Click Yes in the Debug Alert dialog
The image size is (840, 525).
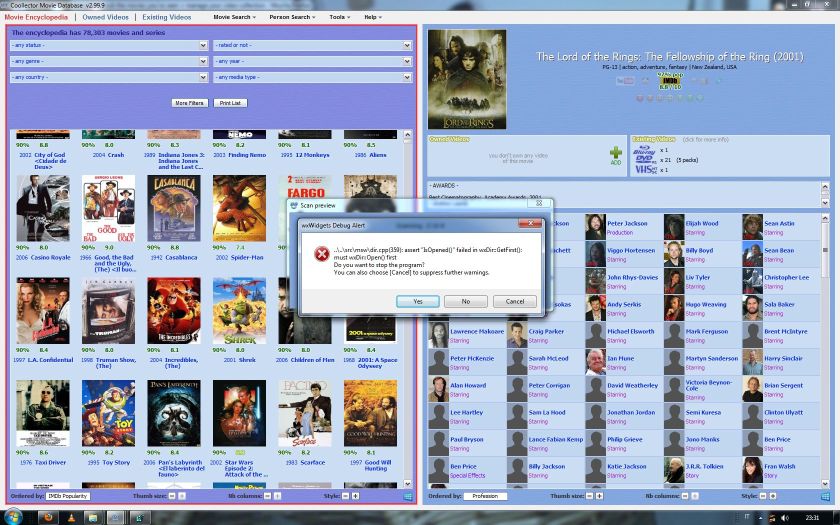pyautogui.click(x=418, y=302)
